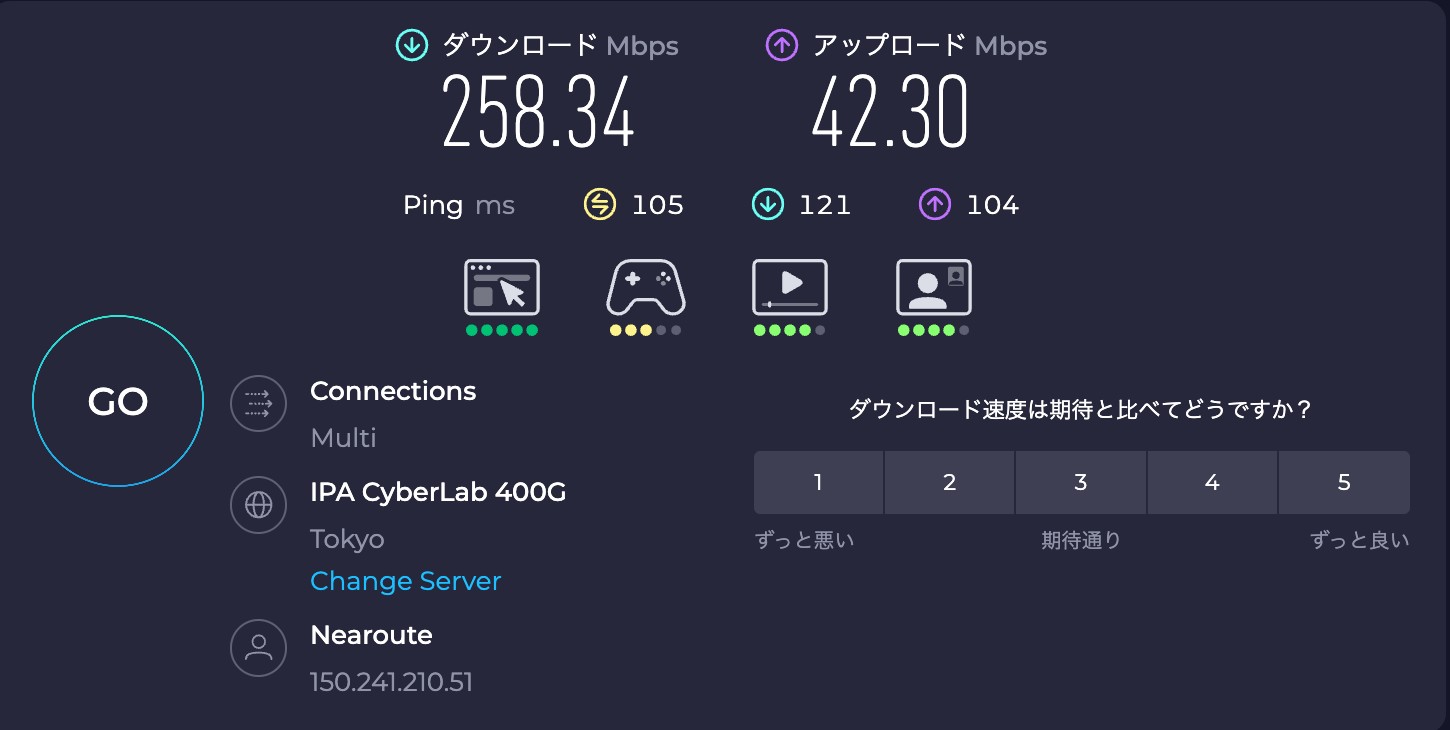Image resolution: width=1450 pixels, height=730 pixels.
Task: Click the upload arrow icon beside アップロード
Action: (781, 46)
